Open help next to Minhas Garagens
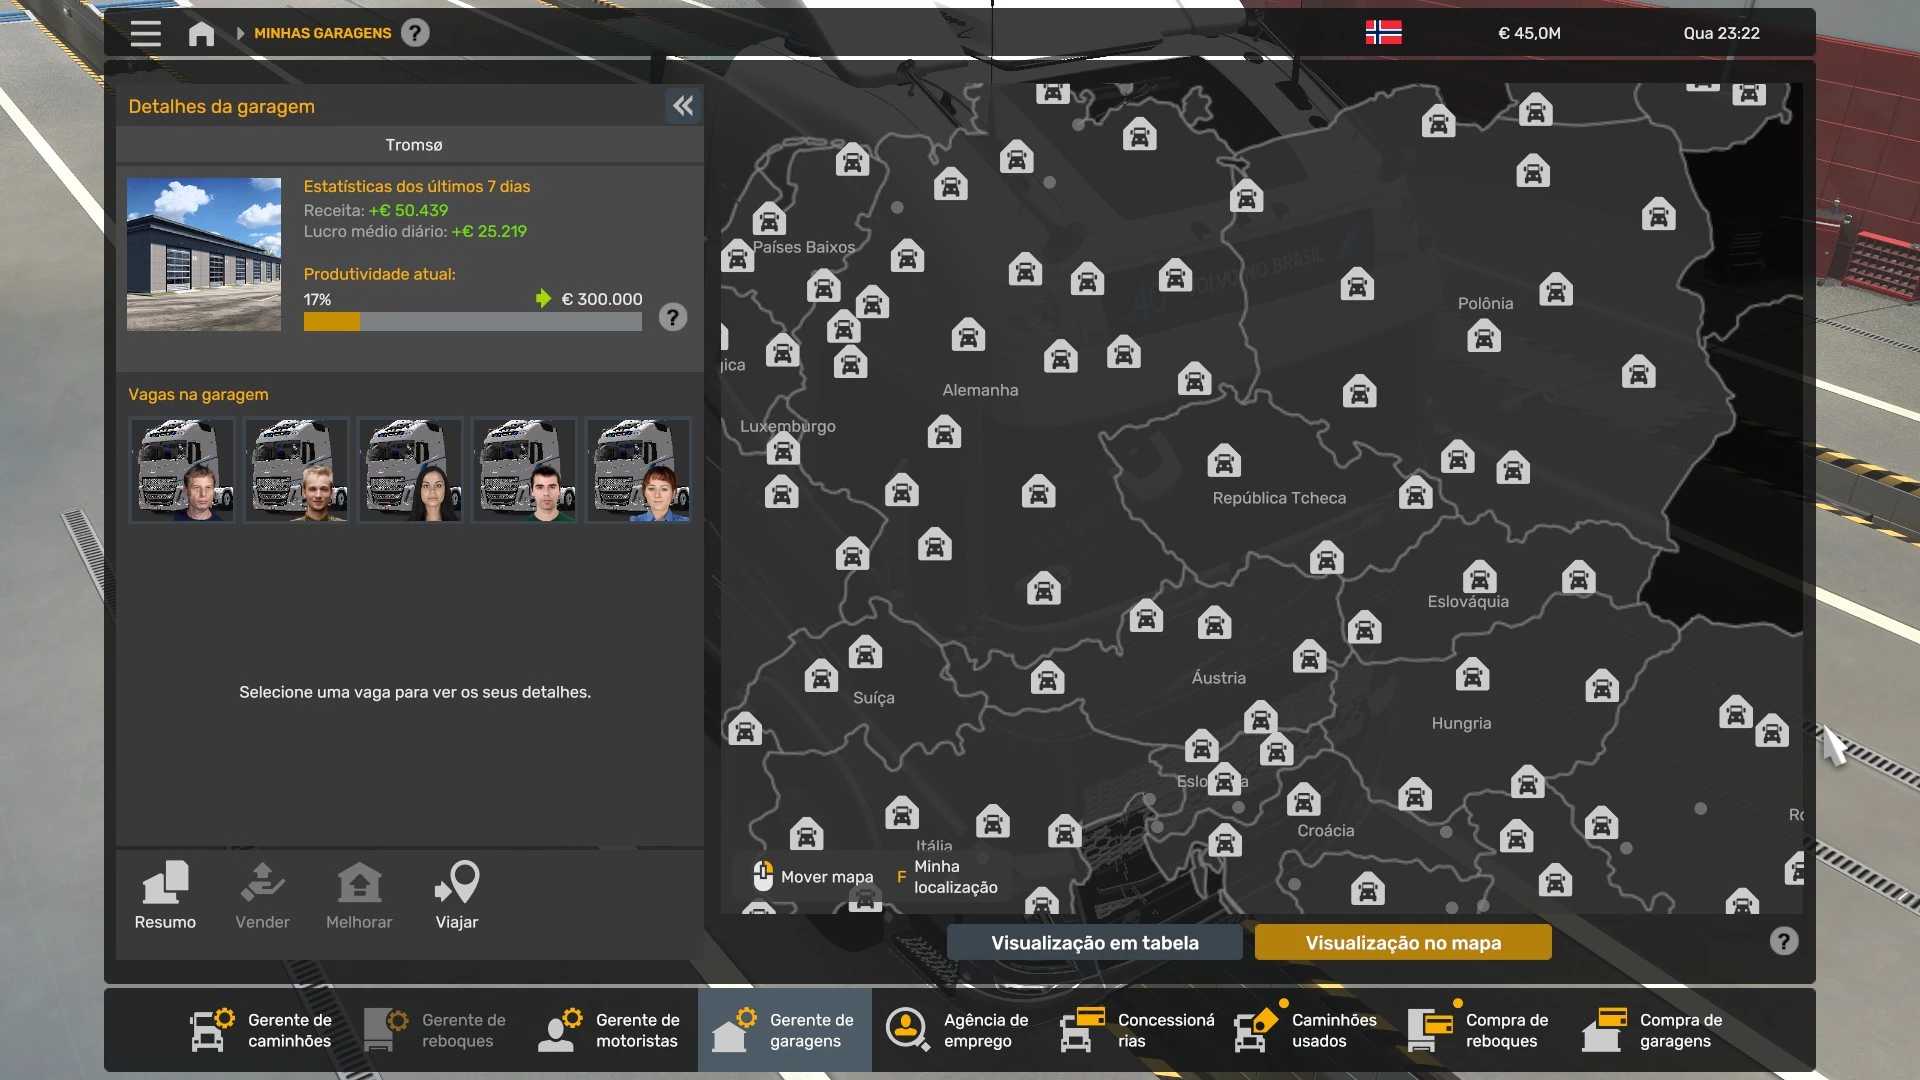This screenshot has height=1080, width=1920. pyautogui.click(x=415, y=33)
